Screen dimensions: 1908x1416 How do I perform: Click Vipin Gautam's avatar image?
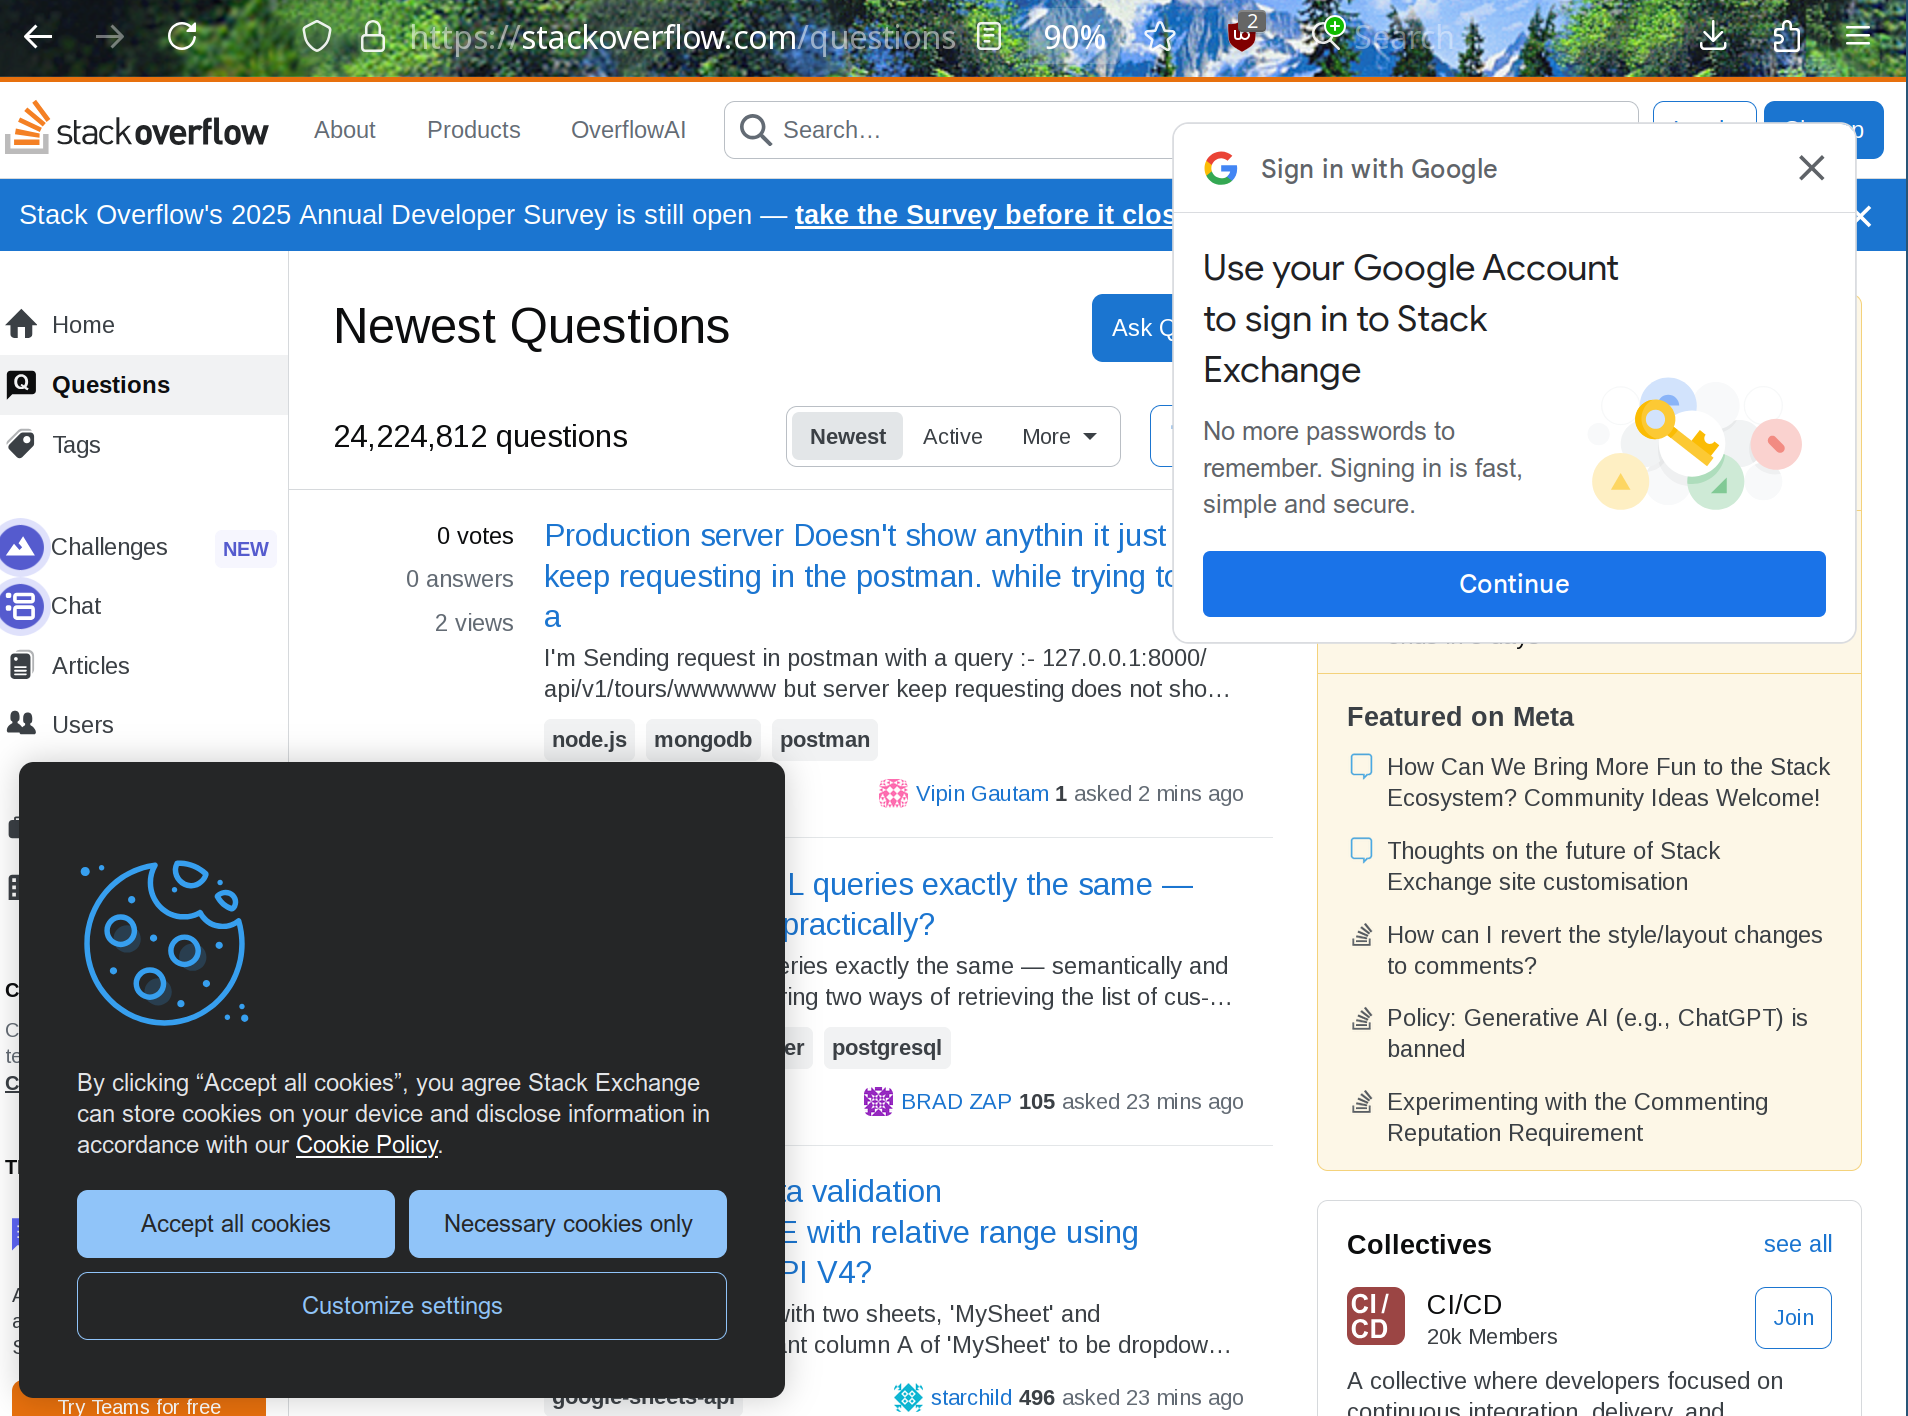click(893, 793)
